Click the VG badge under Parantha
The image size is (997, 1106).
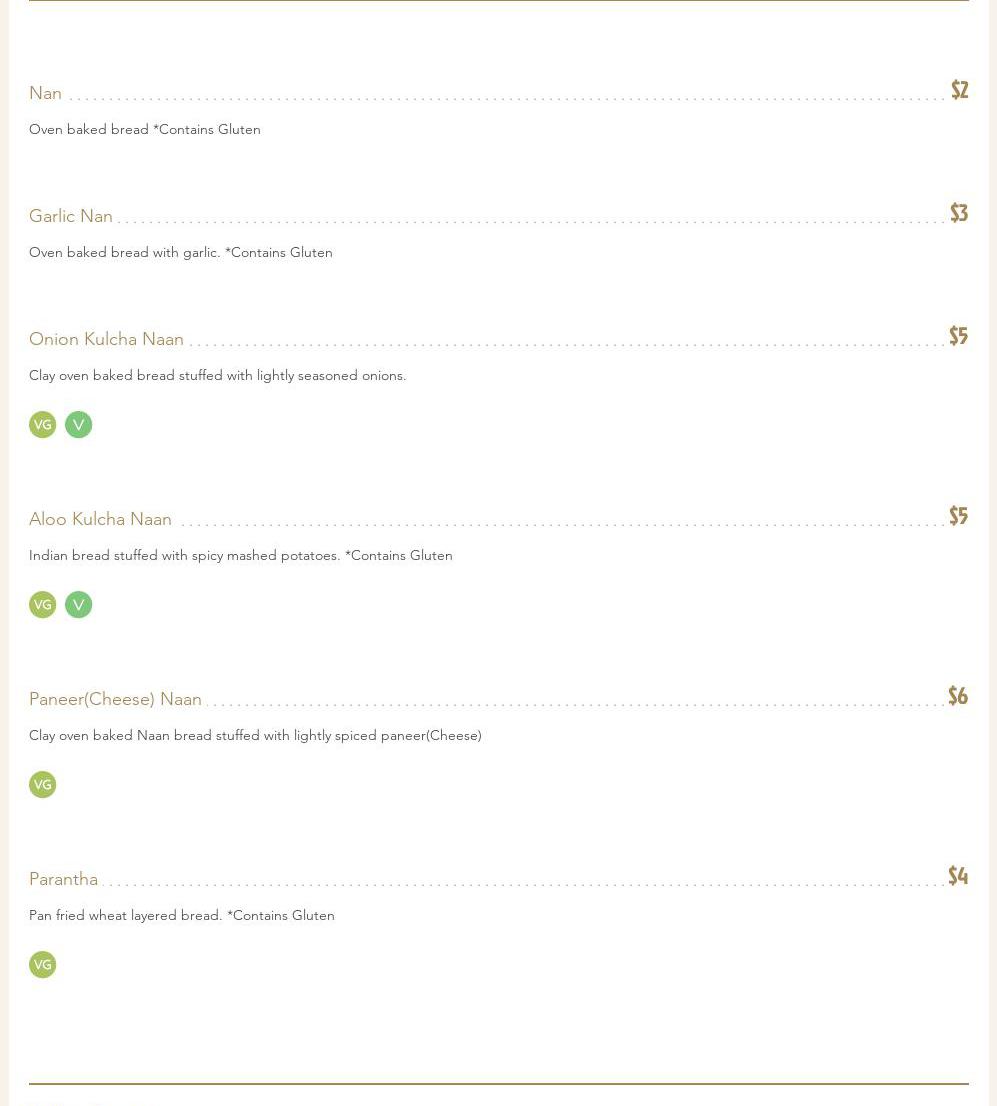pyautogui.click(x=42, y=965)
